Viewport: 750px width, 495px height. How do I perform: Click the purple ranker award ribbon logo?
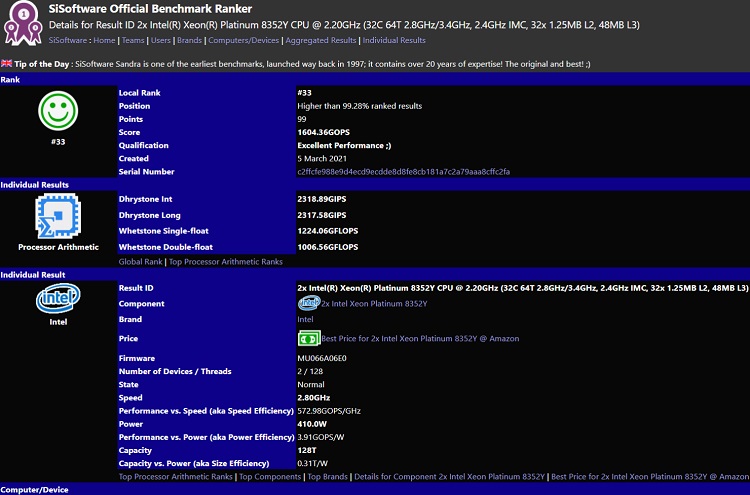tap(22, 23)
